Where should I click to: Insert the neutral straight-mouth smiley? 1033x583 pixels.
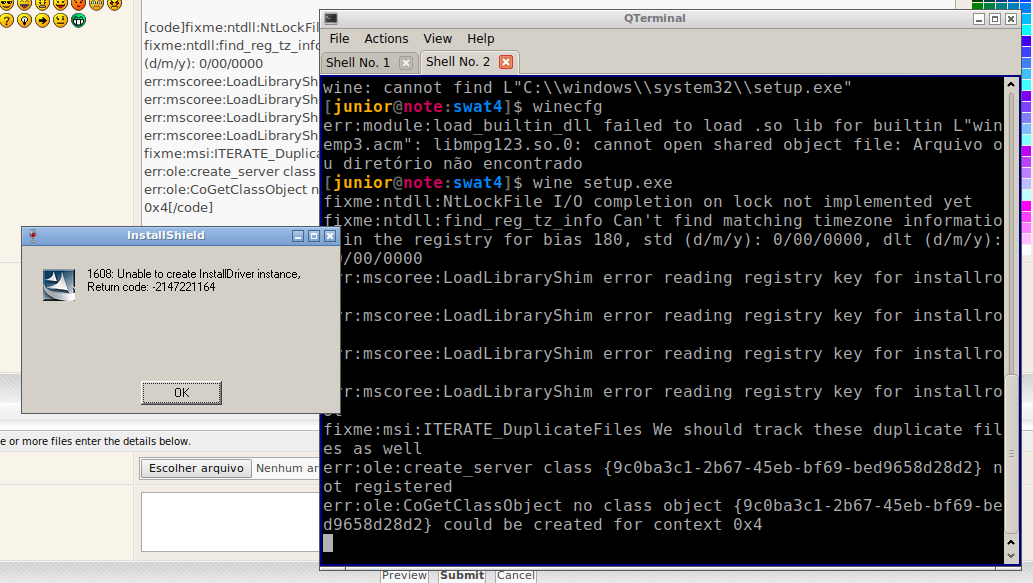point(60,20)
